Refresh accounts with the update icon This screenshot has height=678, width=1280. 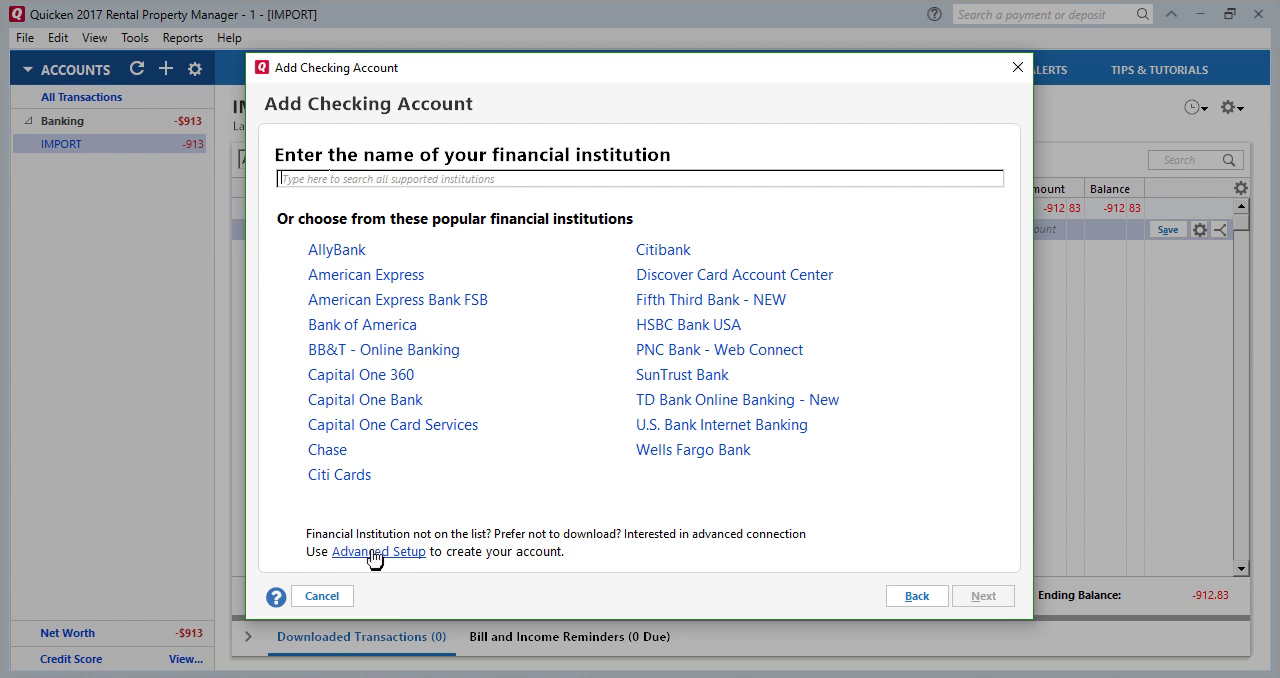tap(137, 69)
